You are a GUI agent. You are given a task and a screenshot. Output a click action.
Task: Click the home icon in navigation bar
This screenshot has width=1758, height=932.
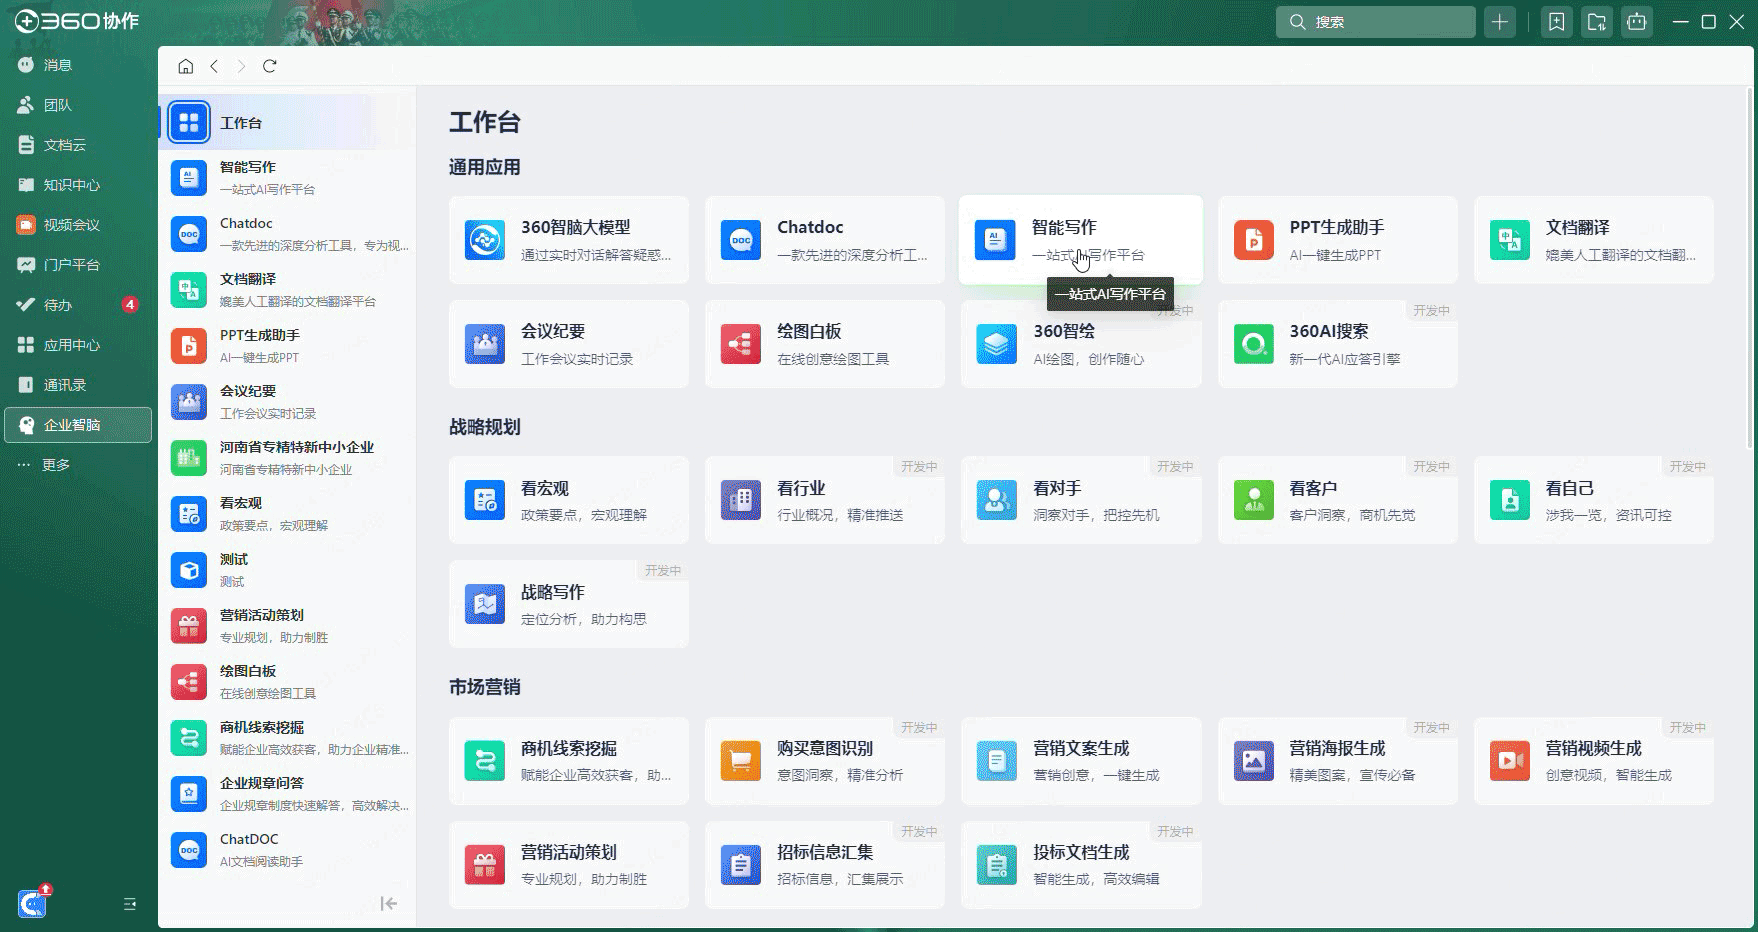point(185,66)
